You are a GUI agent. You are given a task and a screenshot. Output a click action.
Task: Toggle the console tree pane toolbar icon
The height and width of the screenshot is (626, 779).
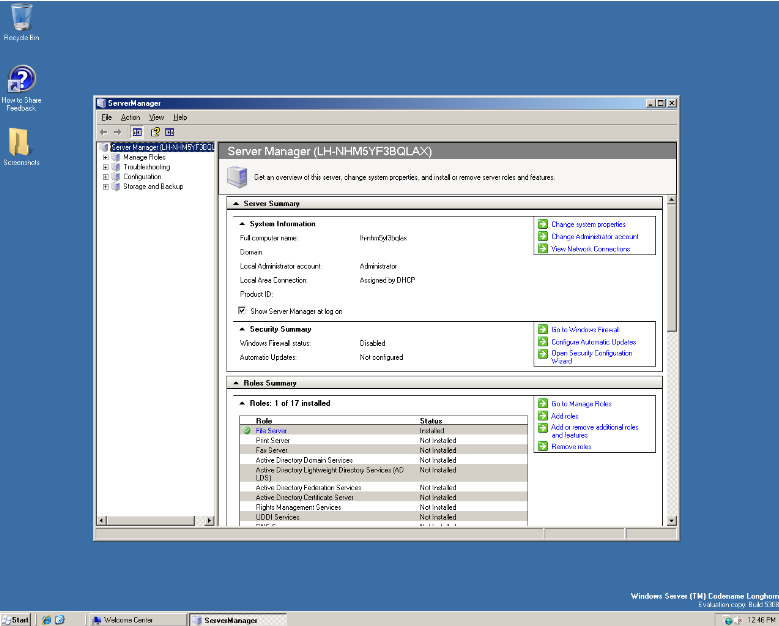137,132
